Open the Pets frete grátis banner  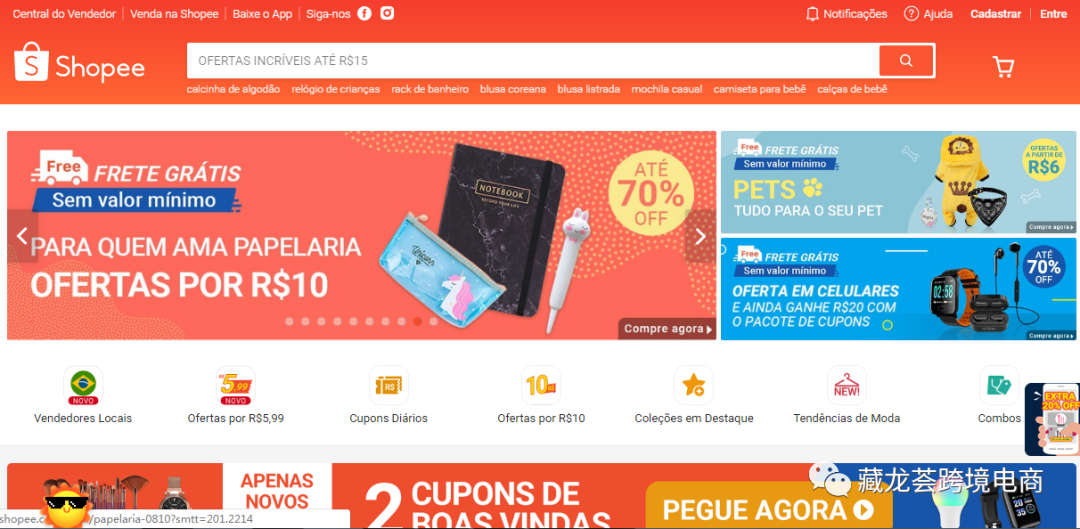tap(898, 182)
